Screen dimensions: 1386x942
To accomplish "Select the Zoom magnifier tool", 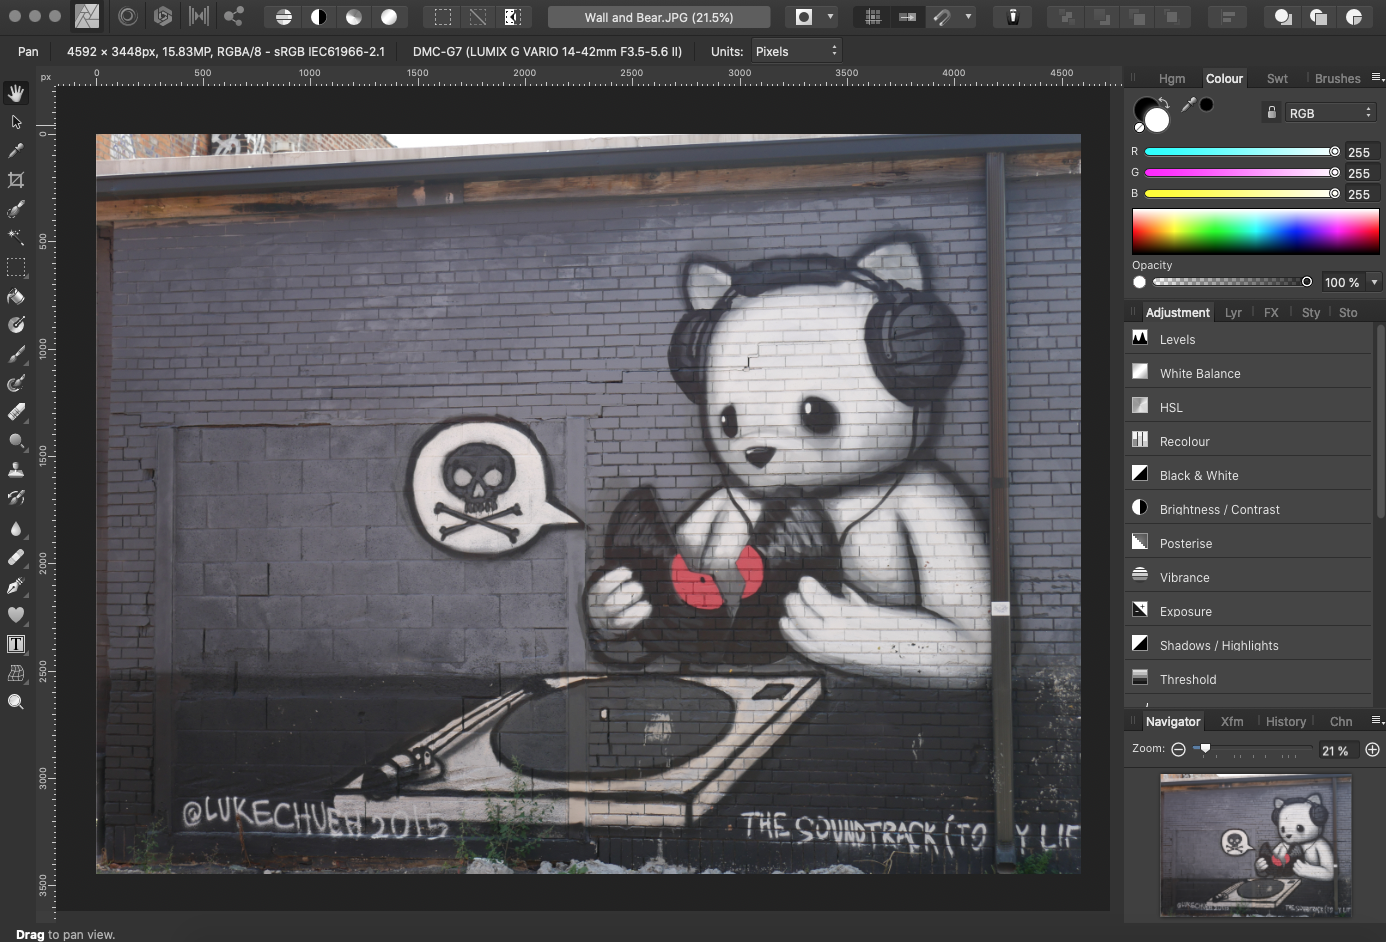I will coord(16,702).
